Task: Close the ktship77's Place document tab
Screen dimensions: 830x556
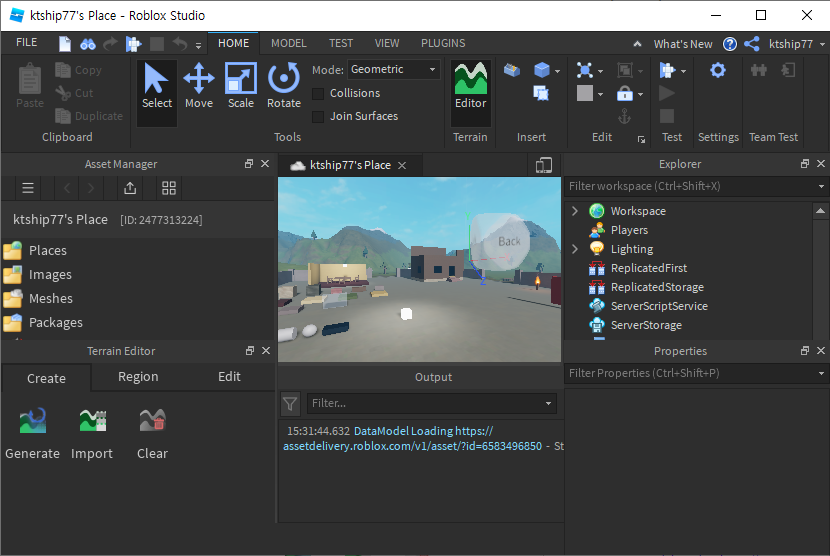Action: 402,166
